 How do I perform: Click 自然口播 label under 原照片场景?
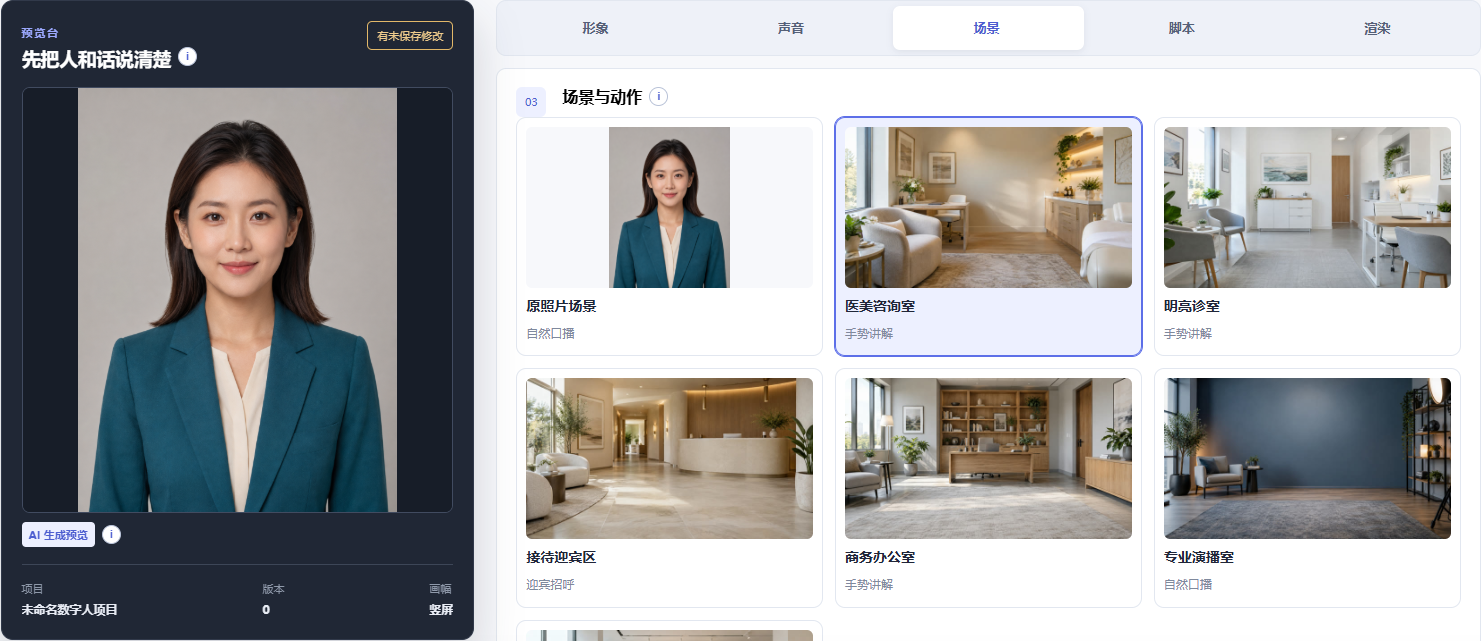click(x=550, y=333)
